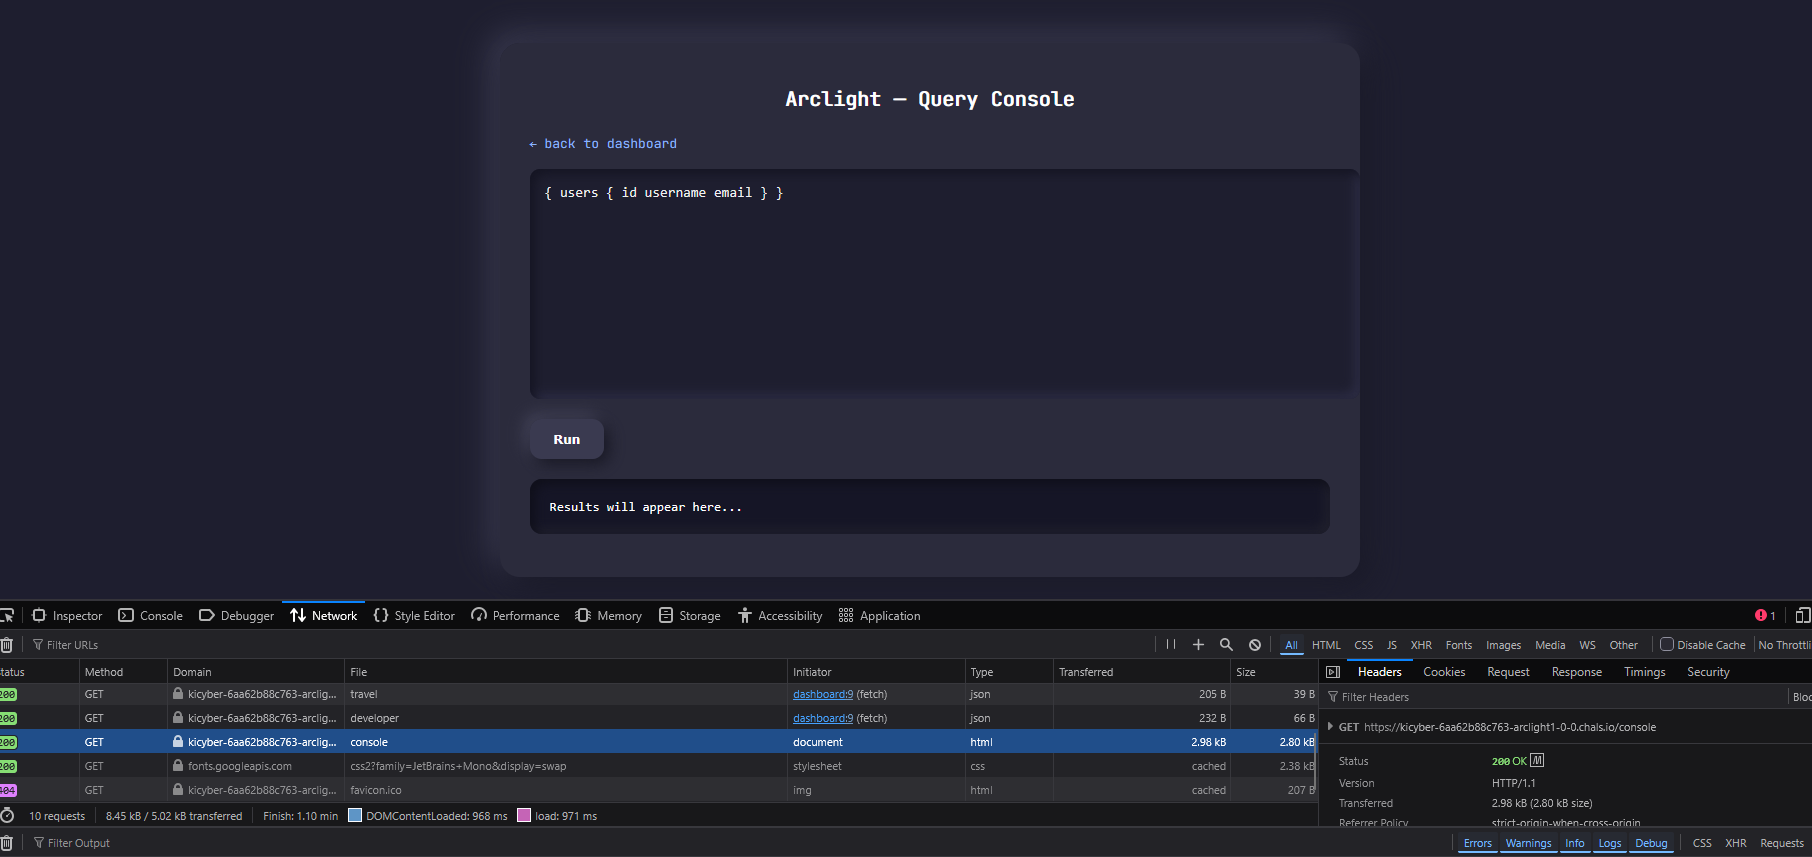Show the Response tab of the request
This screenshot has width=1812, height=857.
point(1576,672)
